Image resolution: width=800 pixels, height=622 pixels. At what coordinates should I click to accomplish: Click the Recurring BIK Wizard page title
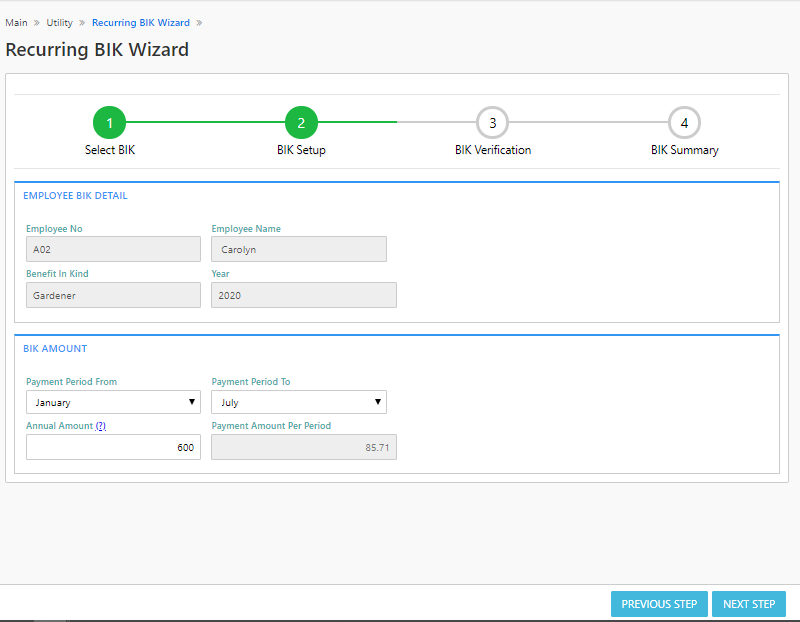97,49
